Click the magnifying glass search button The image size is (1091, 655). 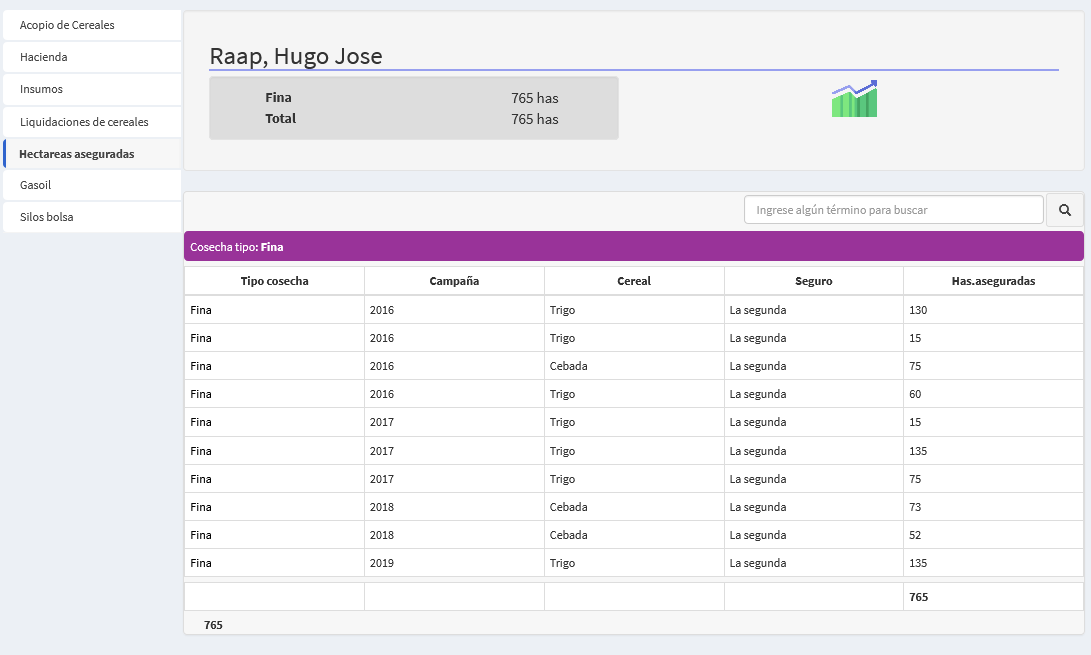pyautogui.click(x=1064, y=210)
